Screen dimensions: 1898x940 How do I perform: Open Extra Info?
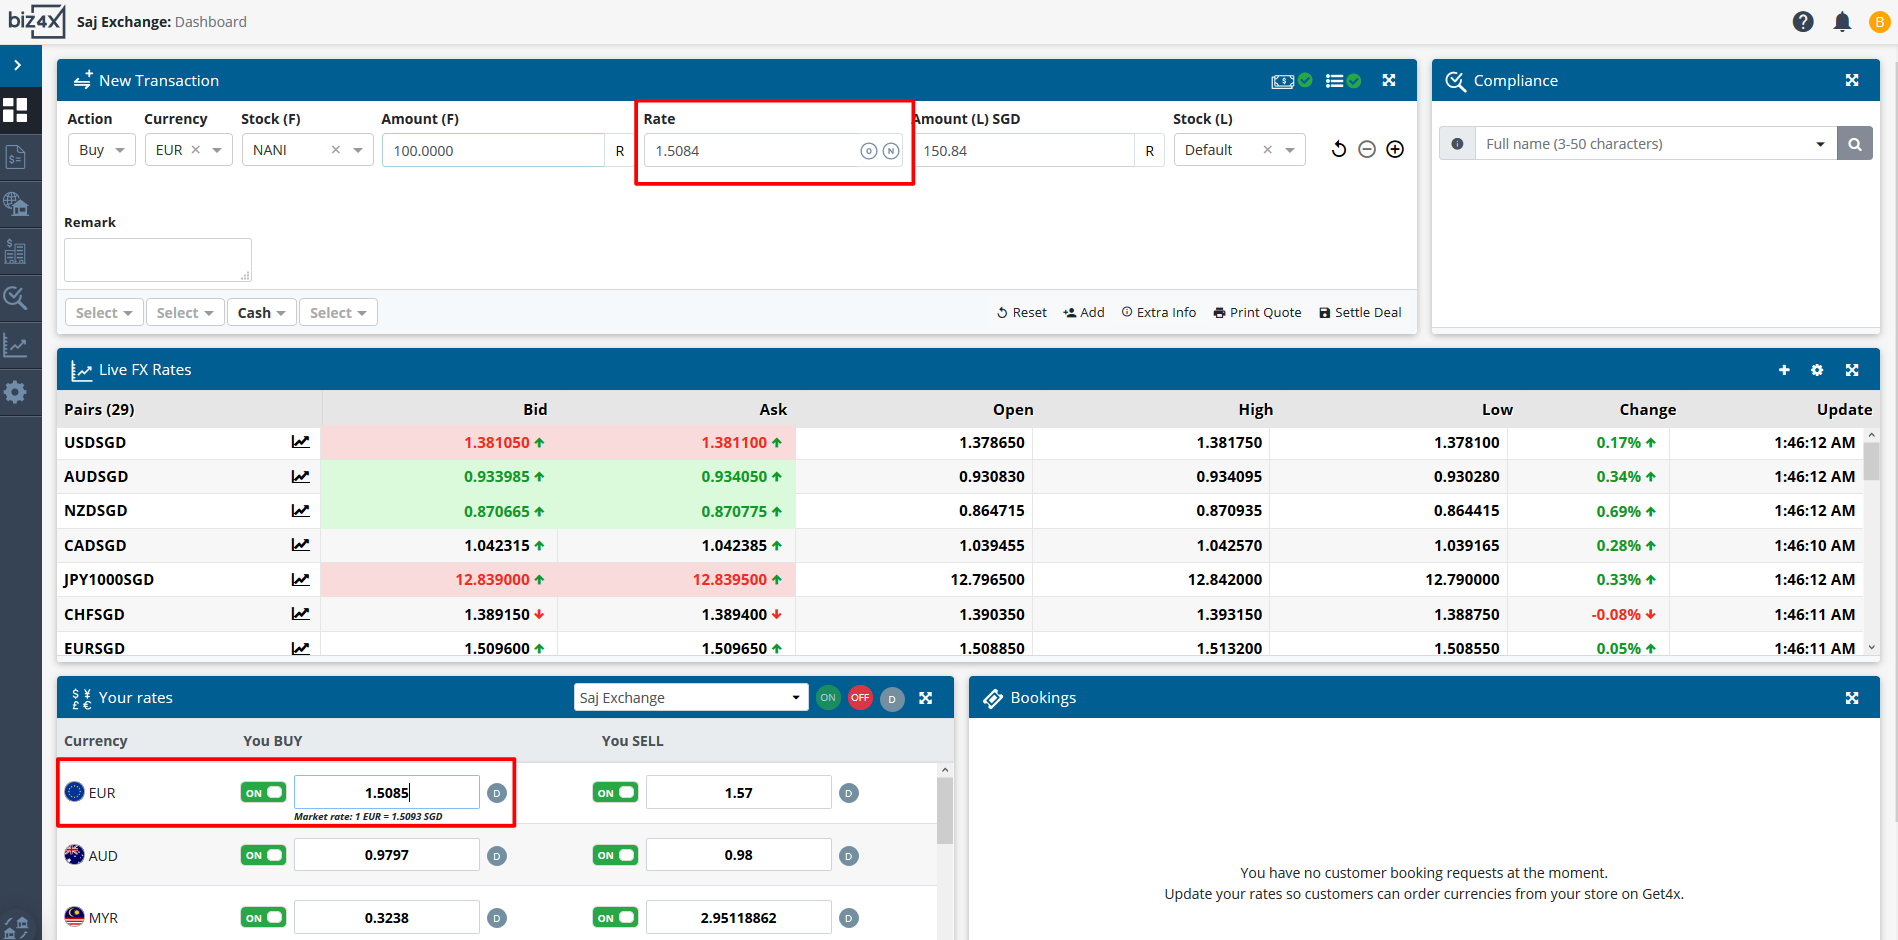tap(1159, 313)
